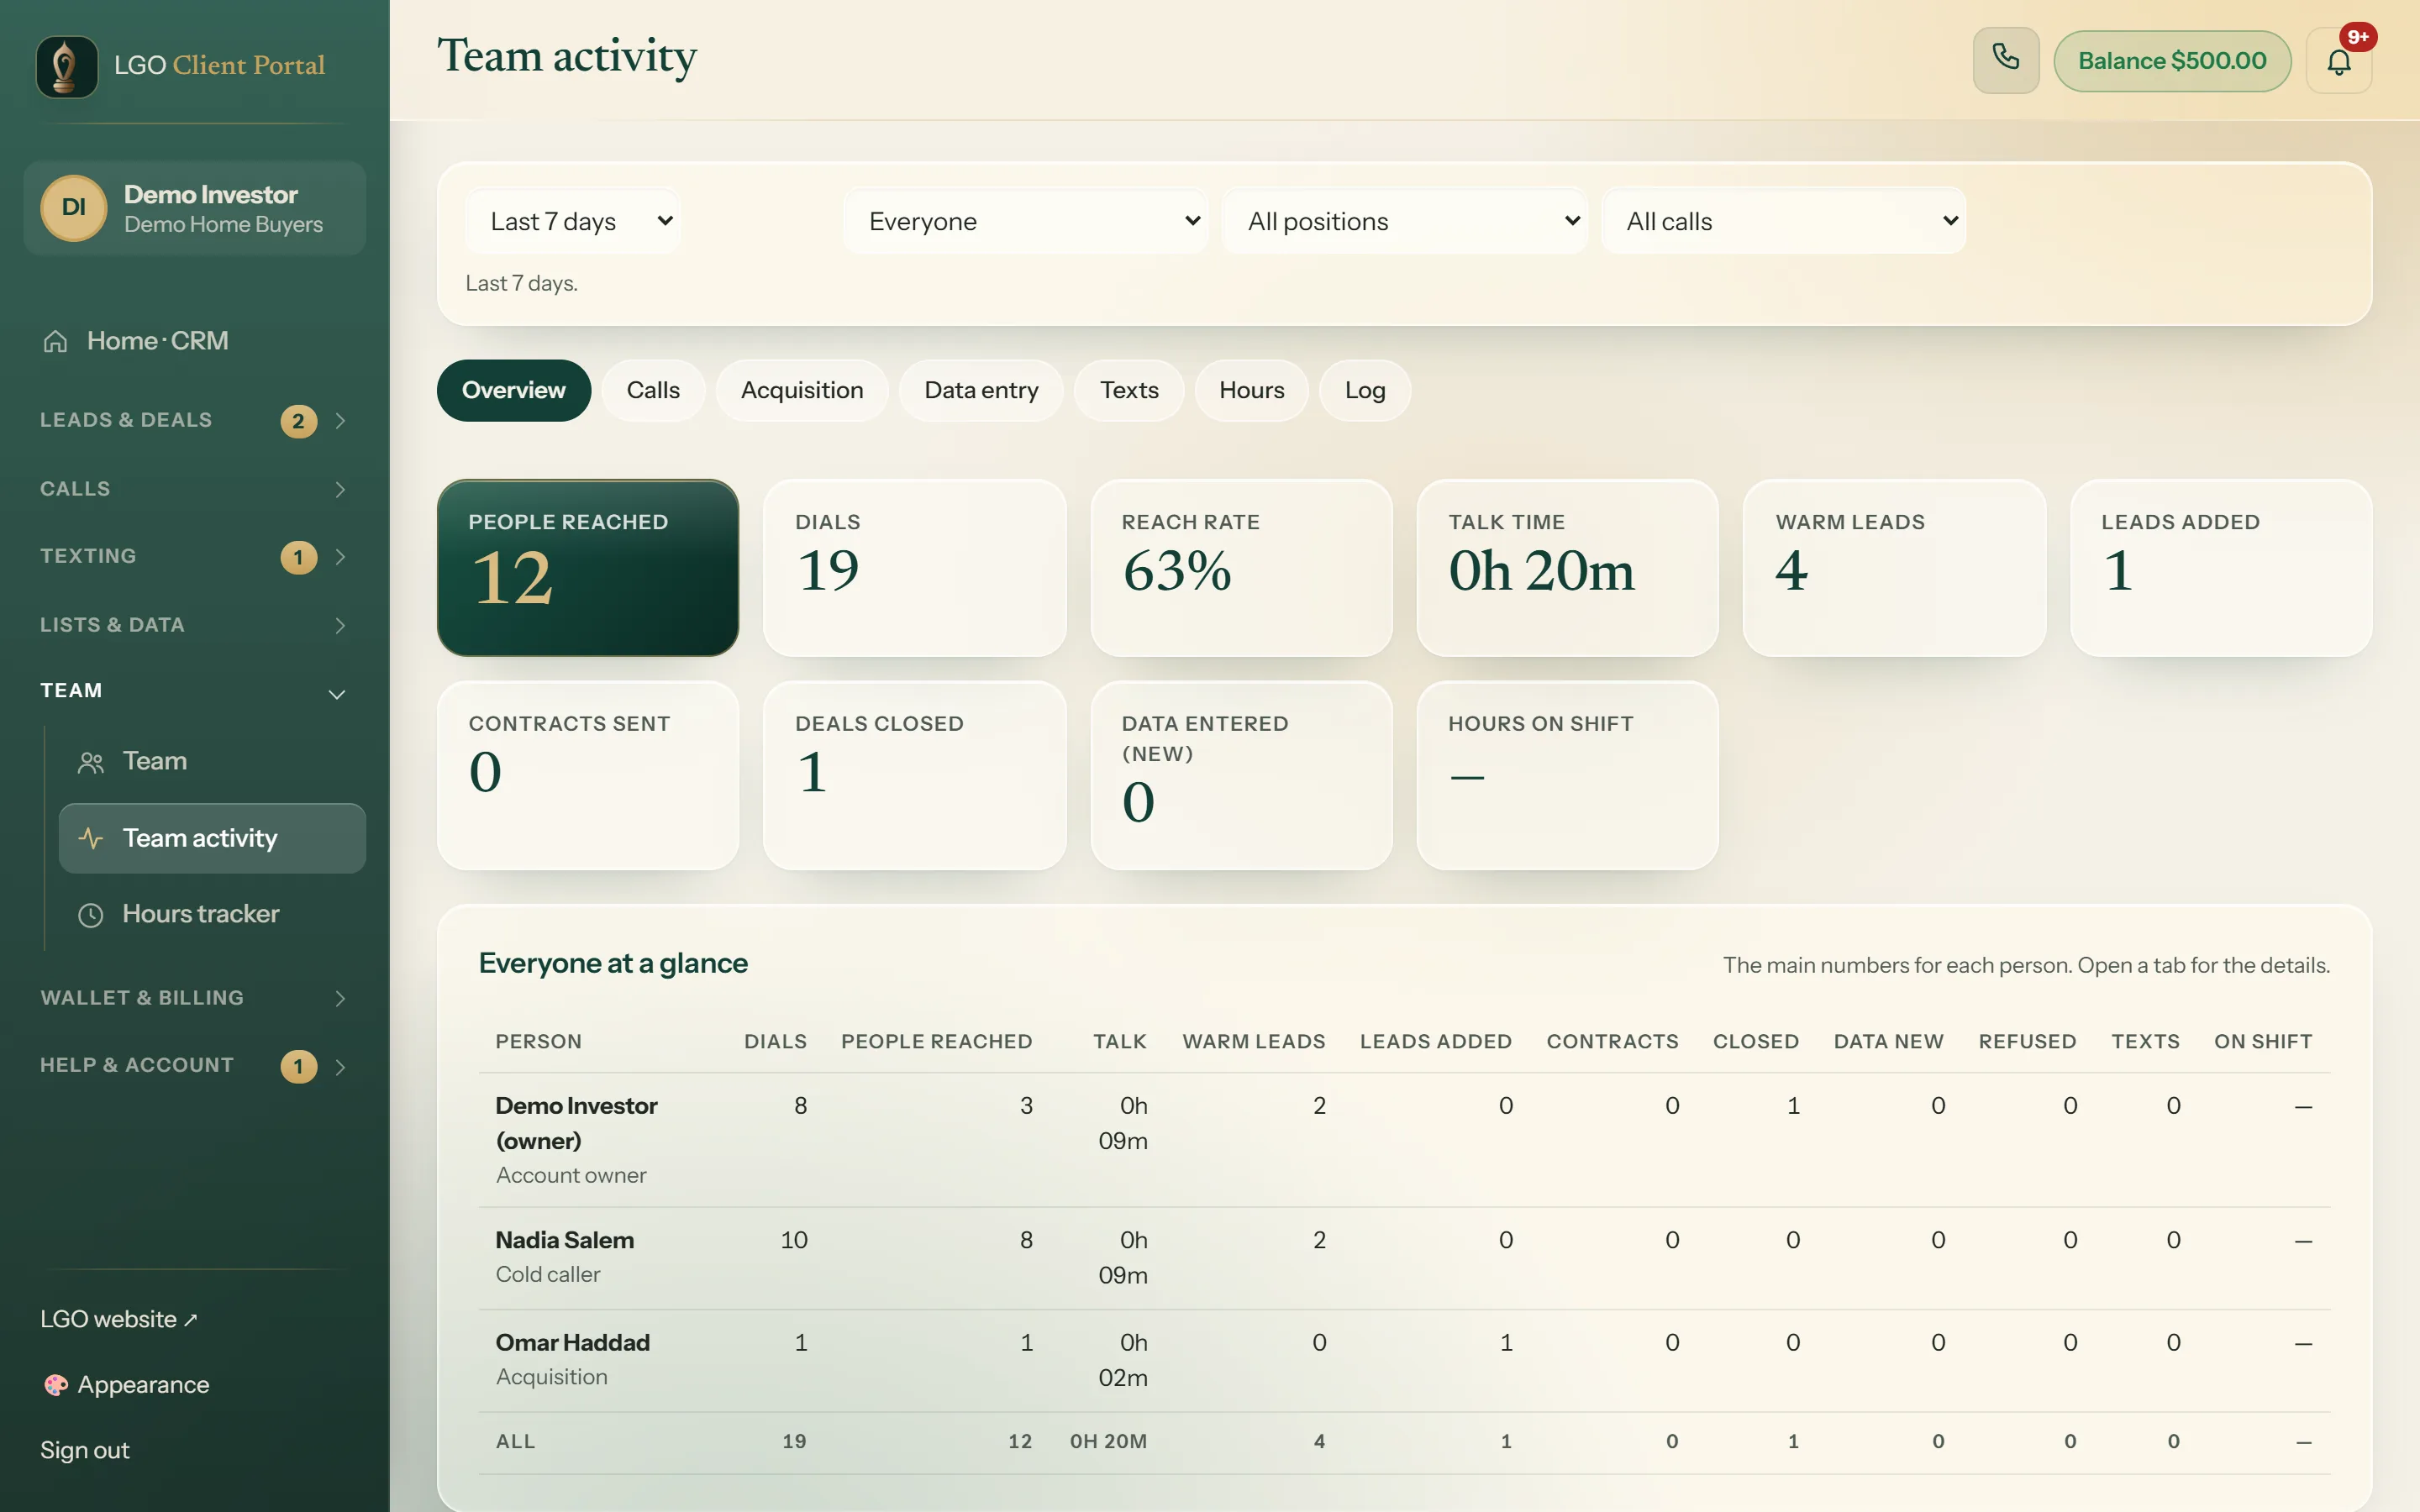2420x1512 pixels.
Task: Click the Dials stat card
Action: pyautogui.click(x=914, y=568)
